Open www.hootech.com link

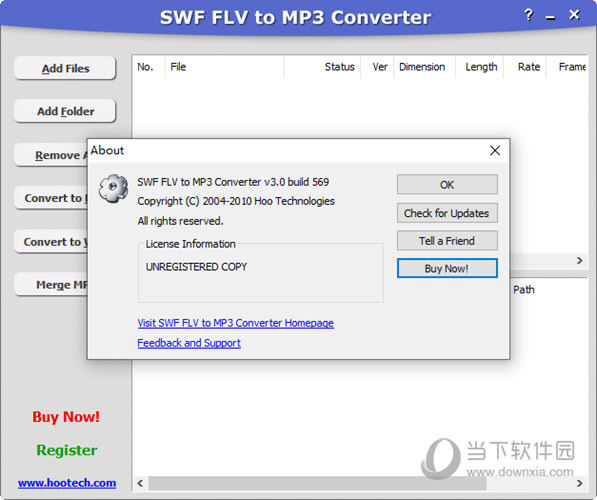[67, 483]
